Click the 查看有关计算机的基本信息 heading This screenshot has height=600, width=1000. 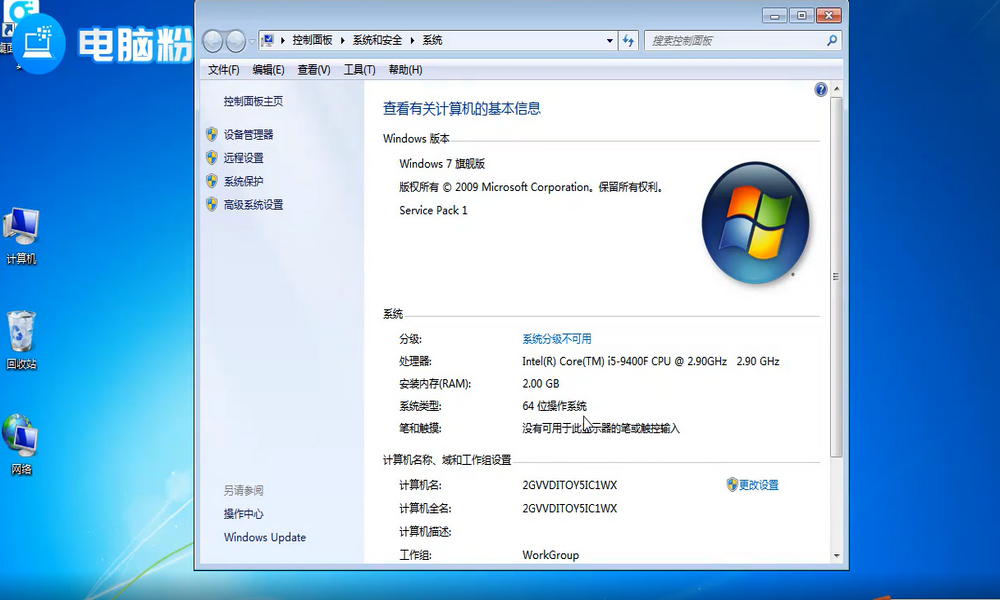point(462,108)
